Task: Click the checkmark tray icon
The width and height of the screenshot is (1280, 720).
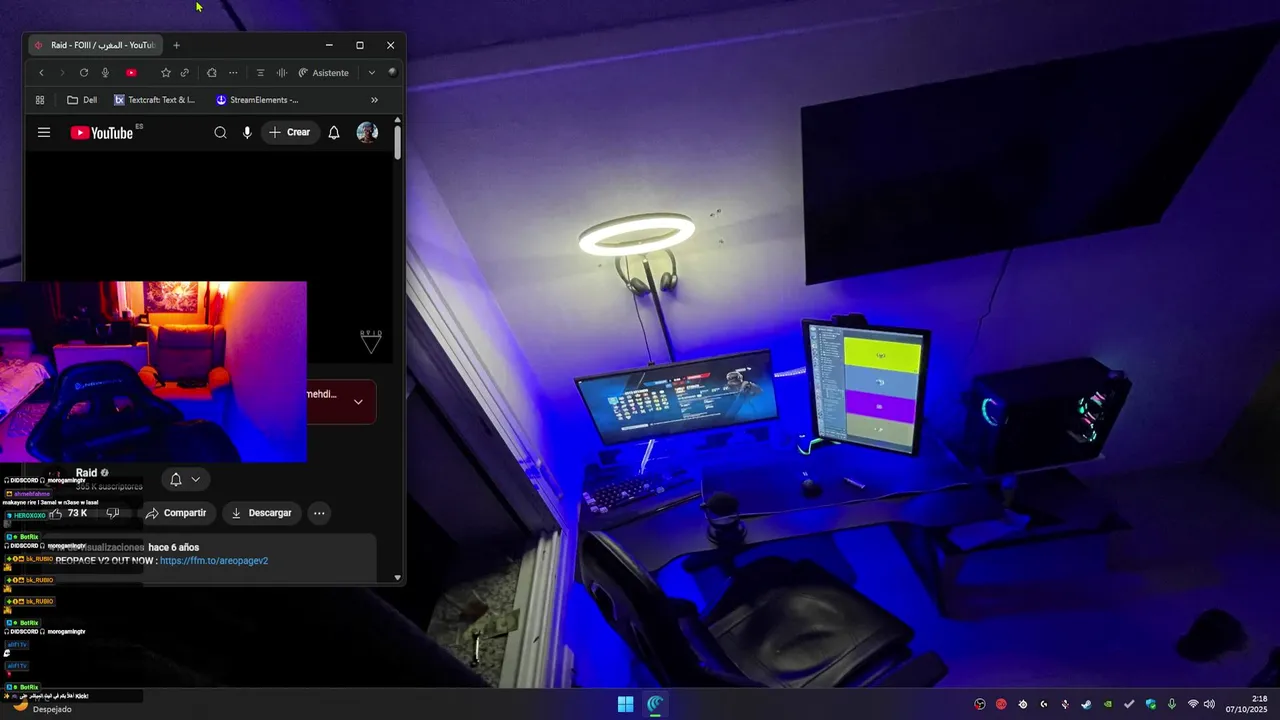Action: (x=1129, y=704)
